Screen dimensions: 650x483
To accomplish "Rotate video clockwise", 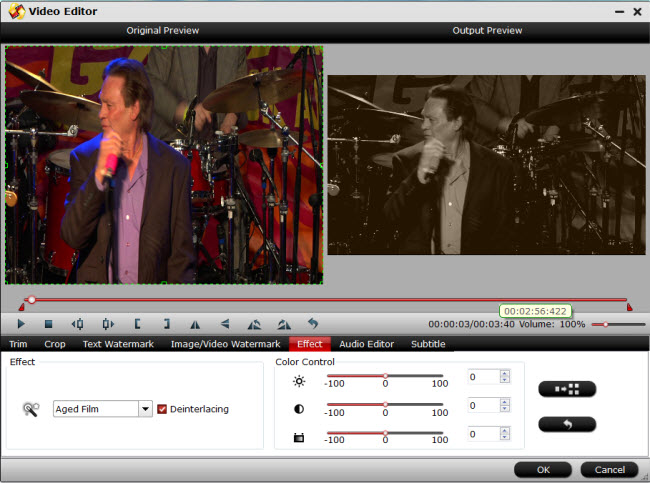I will (x=284, y=324).
